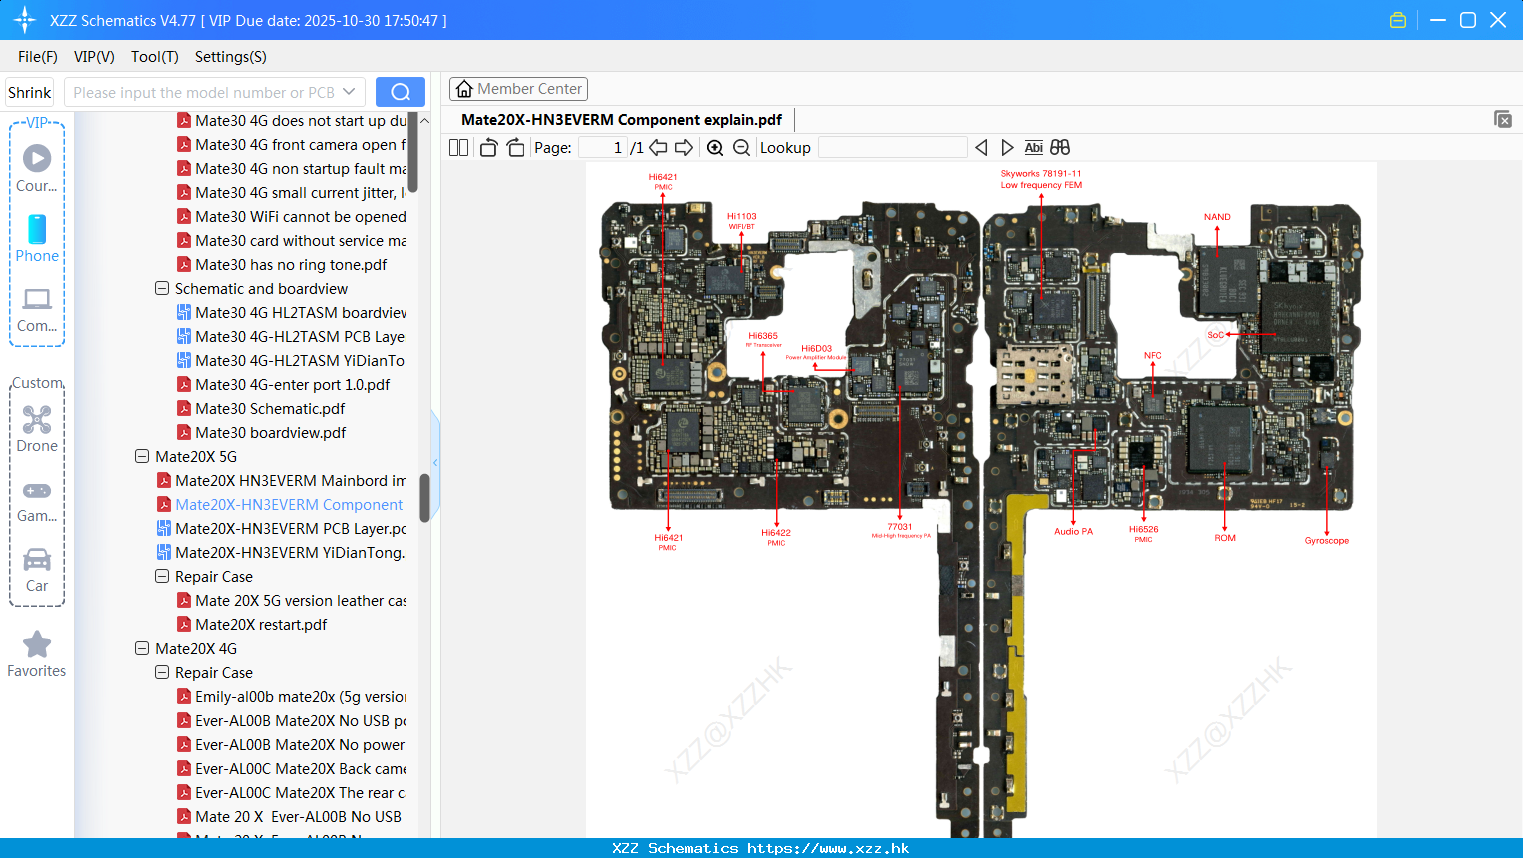Screen dimensions: 1523x858
Task: Go to the next page arrow
Action: [x=684, y=148]
